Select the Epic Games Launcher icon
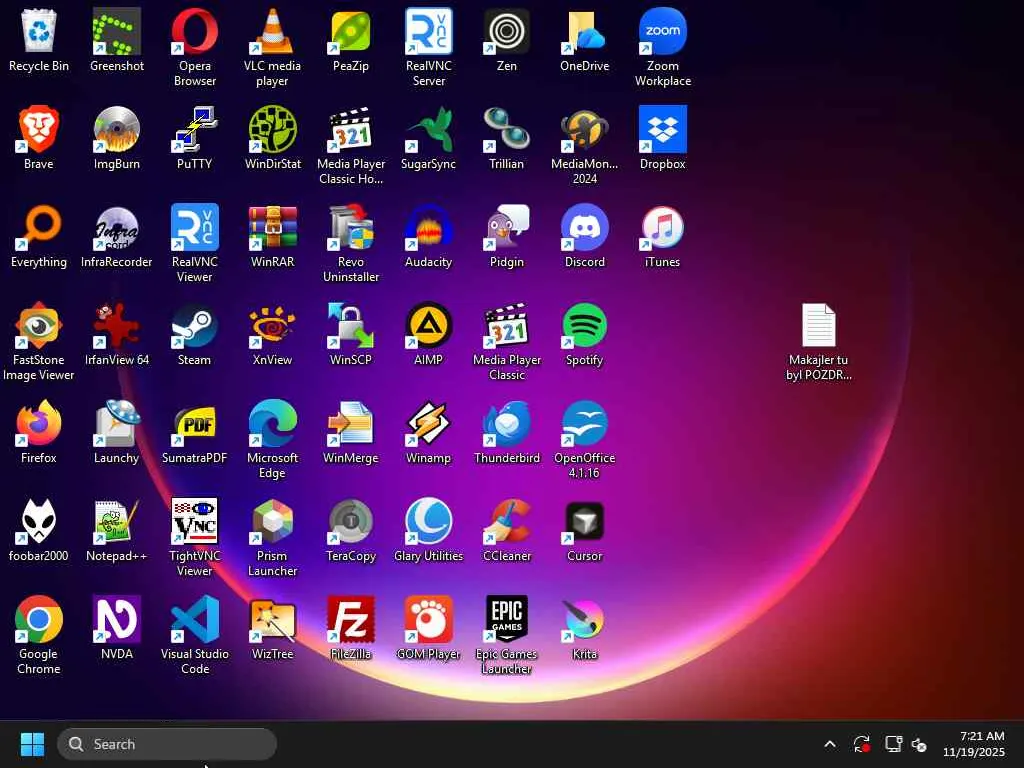Screen dimensions: 1024x768 (507, 621)
